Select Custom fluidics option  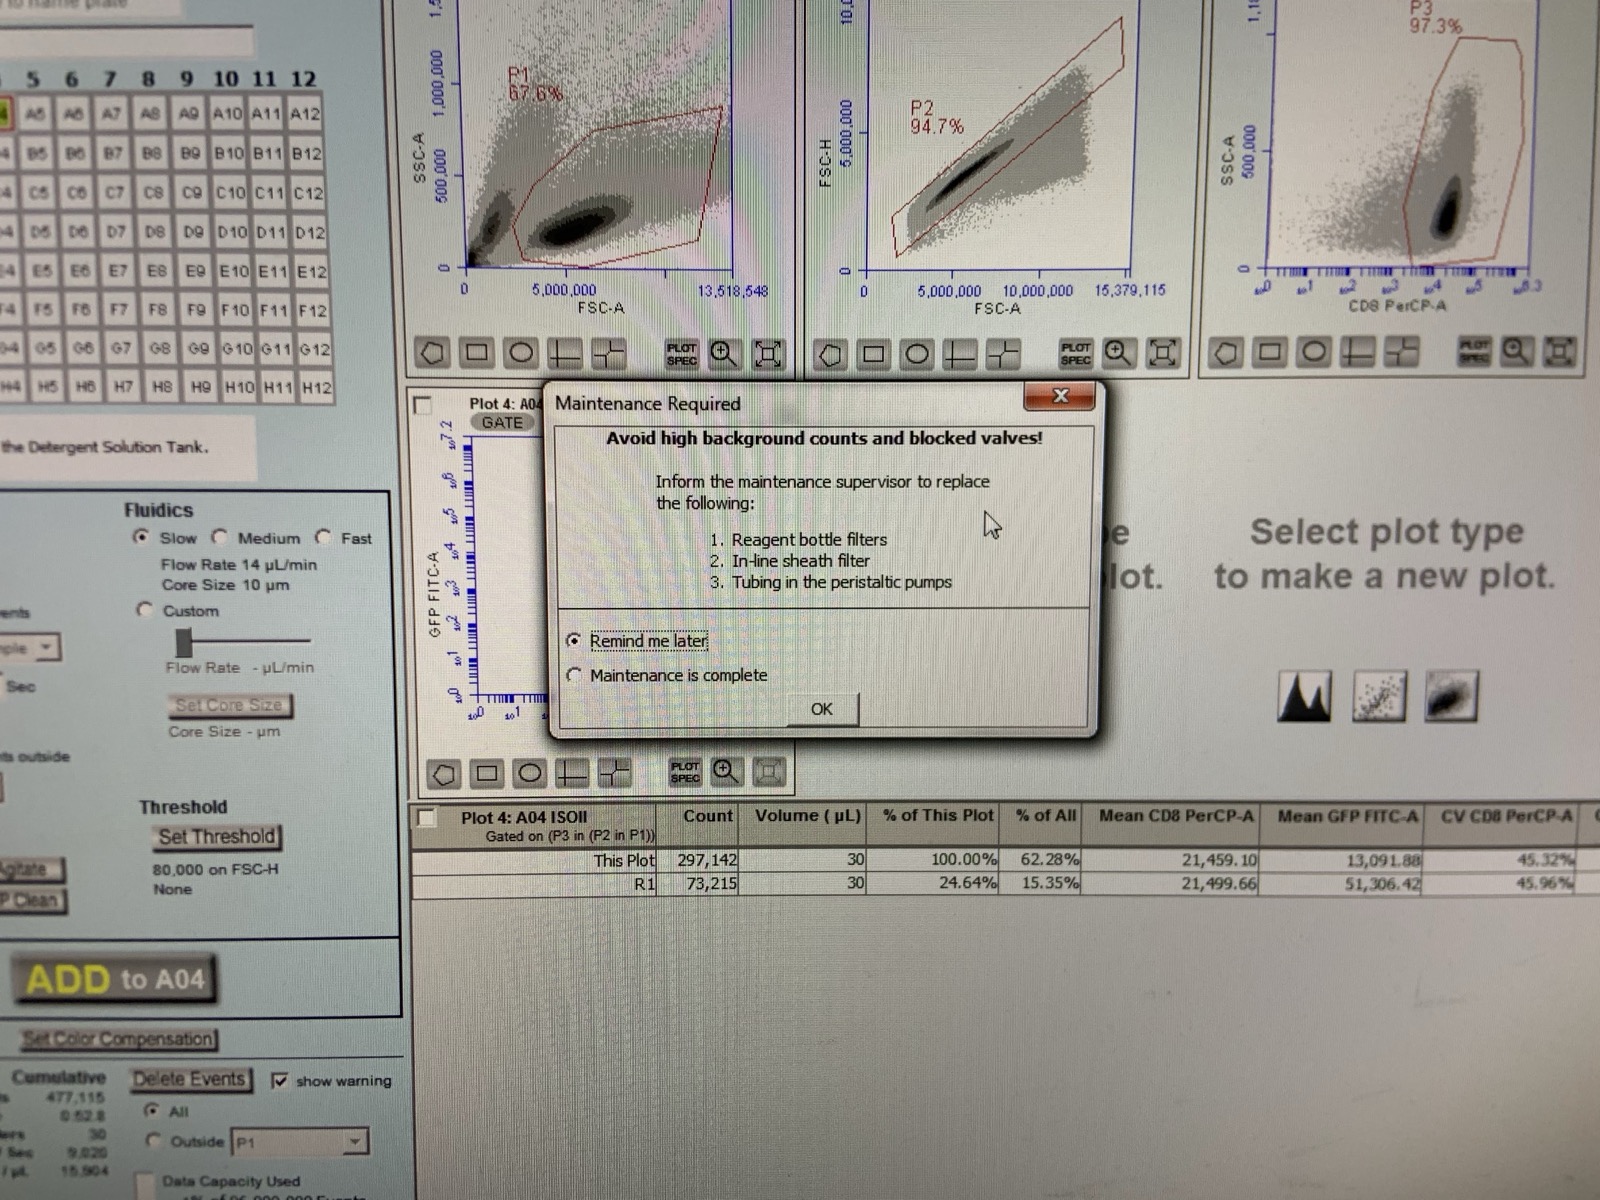[x=145, y=610]
